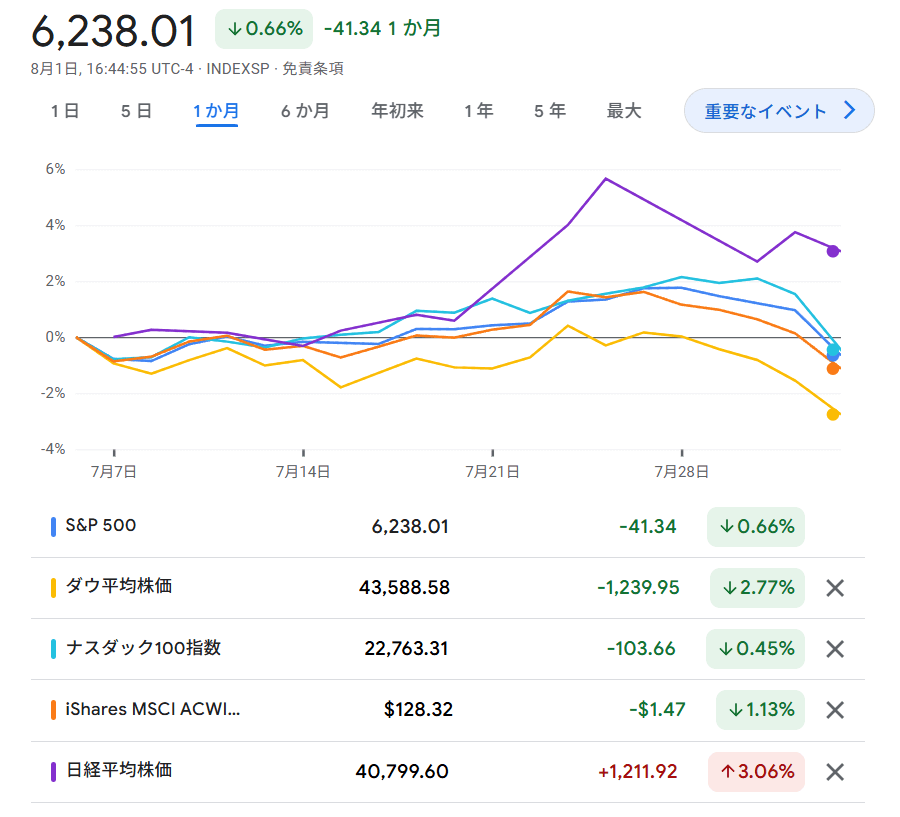
Task: Click the large 6,238.01 headline price
Action: [113, 31]
